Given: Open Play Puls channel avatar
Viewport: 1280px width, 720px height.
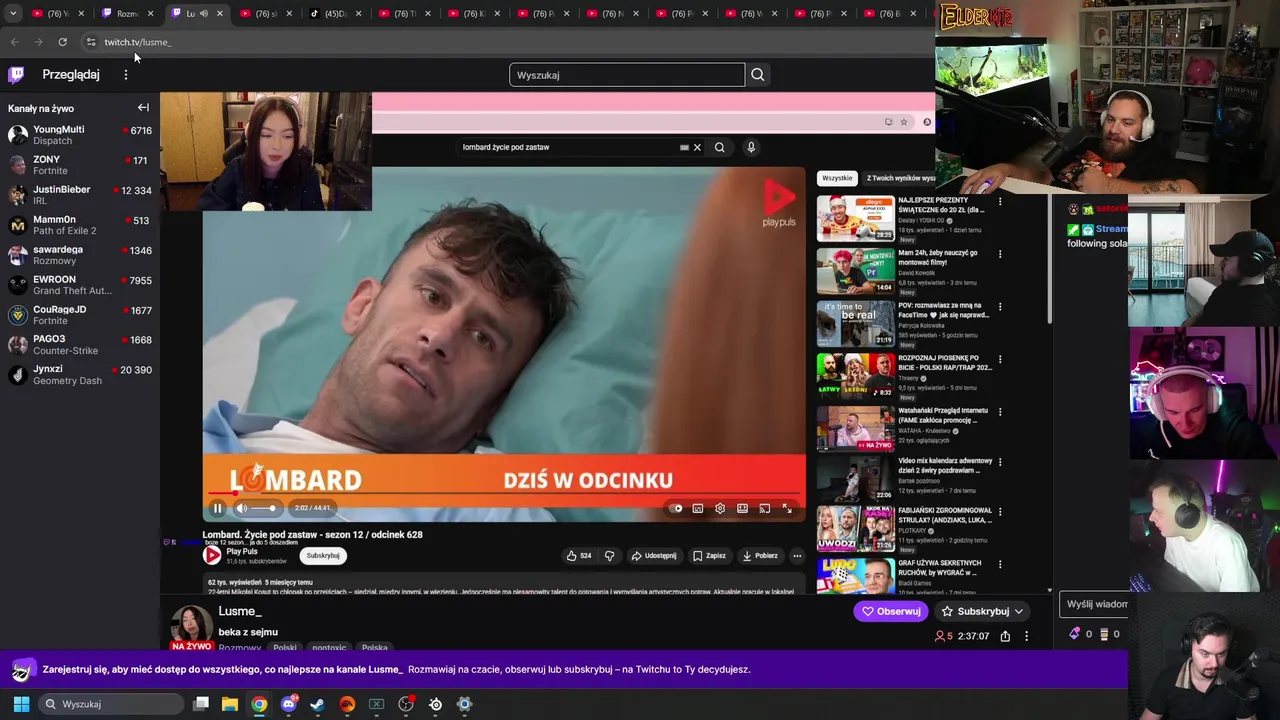Looking at the screenshot, I should pyautogui.click(x=212, y=556).
